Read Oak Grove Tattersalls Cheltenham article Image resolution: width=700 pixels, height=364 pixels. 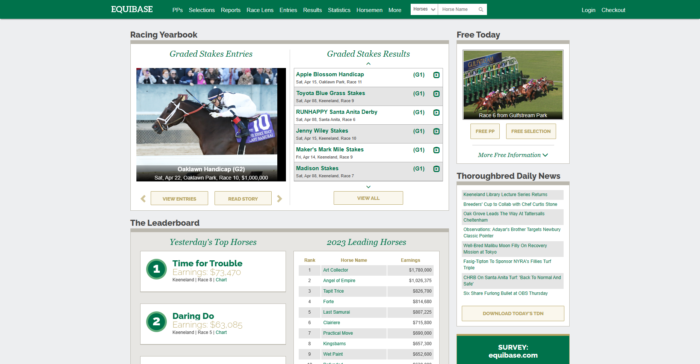click(x=504, y=217)
